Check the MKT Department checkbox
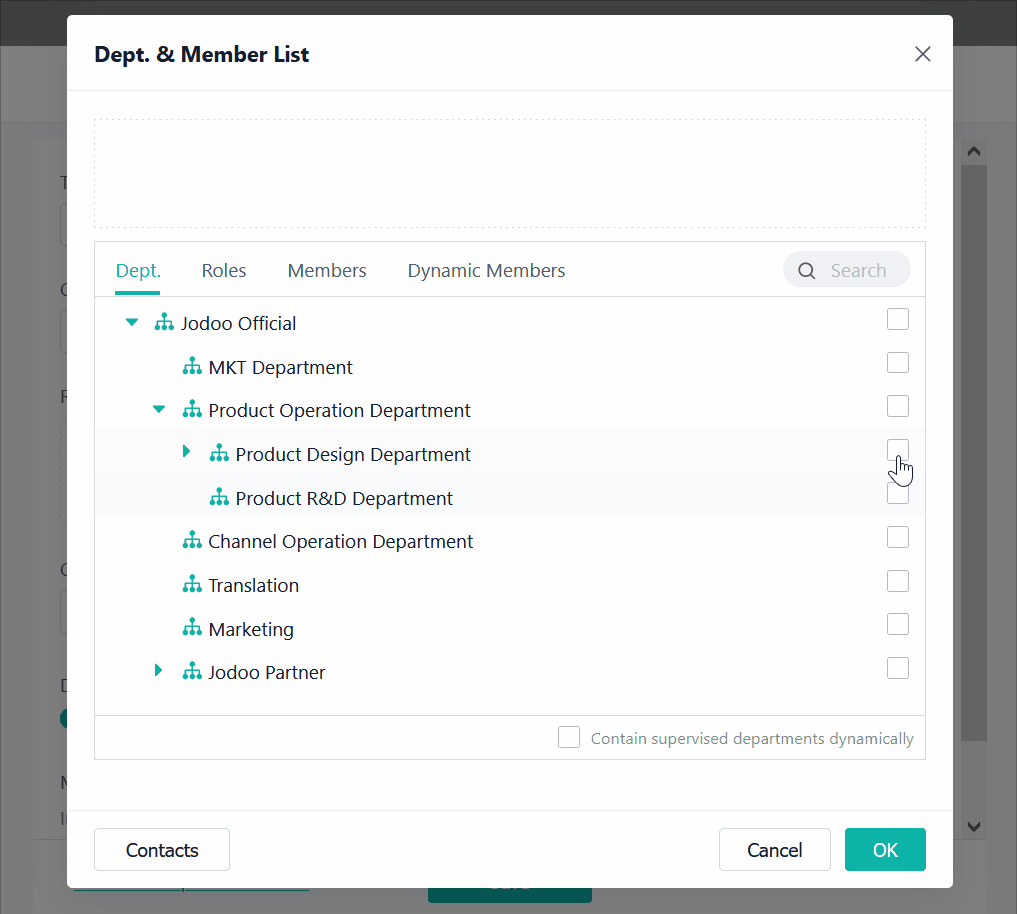This screenshot has height=914, width=1017. [x=898, y=363]
